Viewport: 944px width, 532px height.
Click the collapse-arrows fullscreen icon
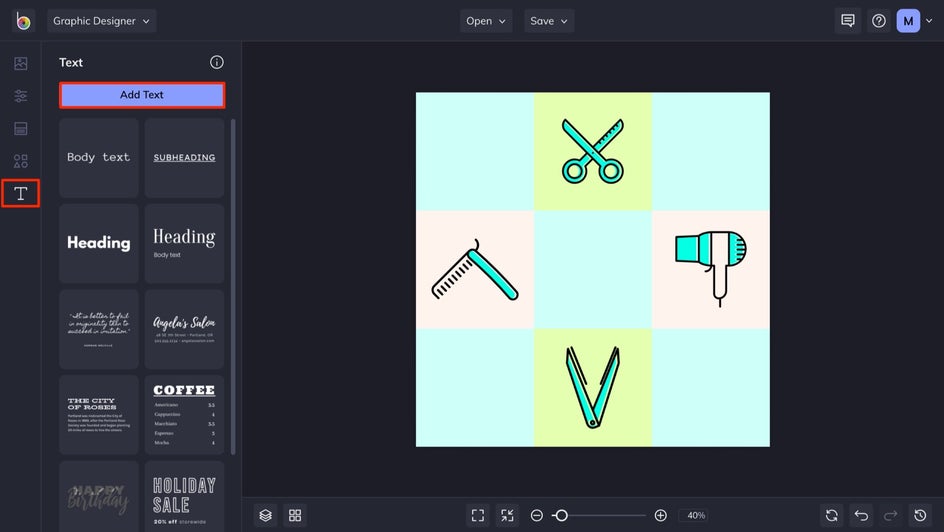(x=508, y=515)
